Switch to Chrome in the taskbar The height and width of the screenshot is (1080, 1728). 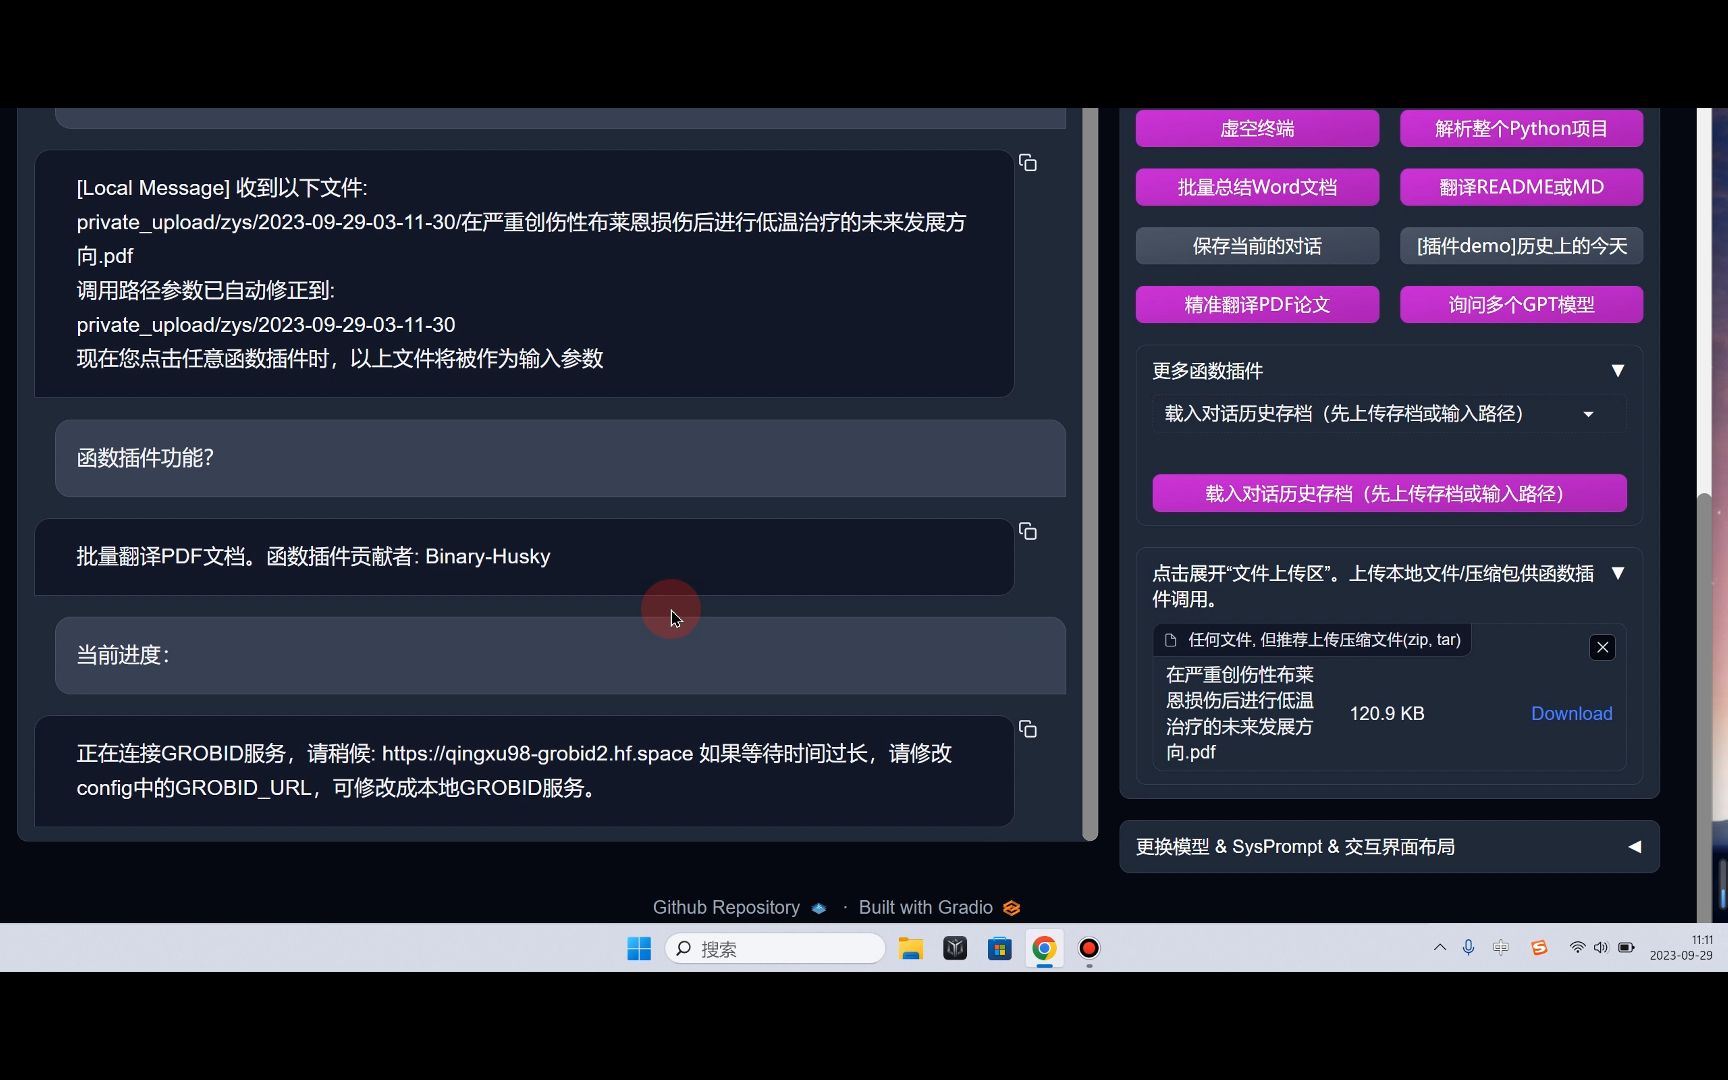click(1044, 948)
